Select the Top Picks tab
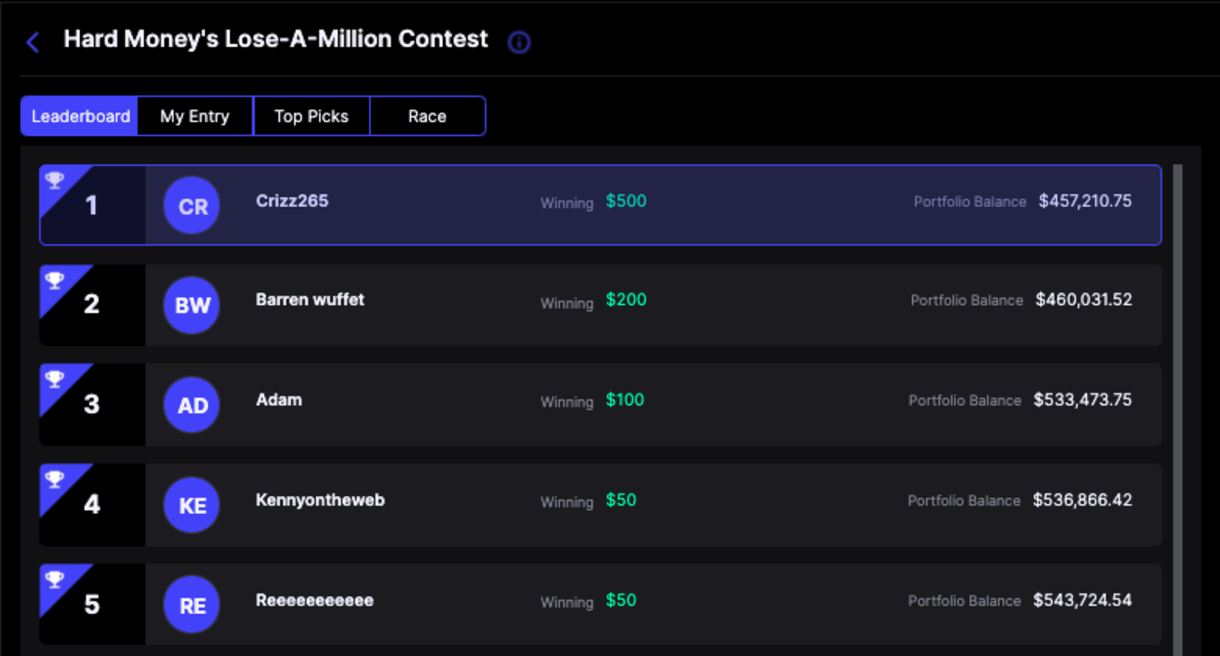Image resolution: width=1220 pixels, height=656 pixels. pyautogui.click(x=311, y=116)
